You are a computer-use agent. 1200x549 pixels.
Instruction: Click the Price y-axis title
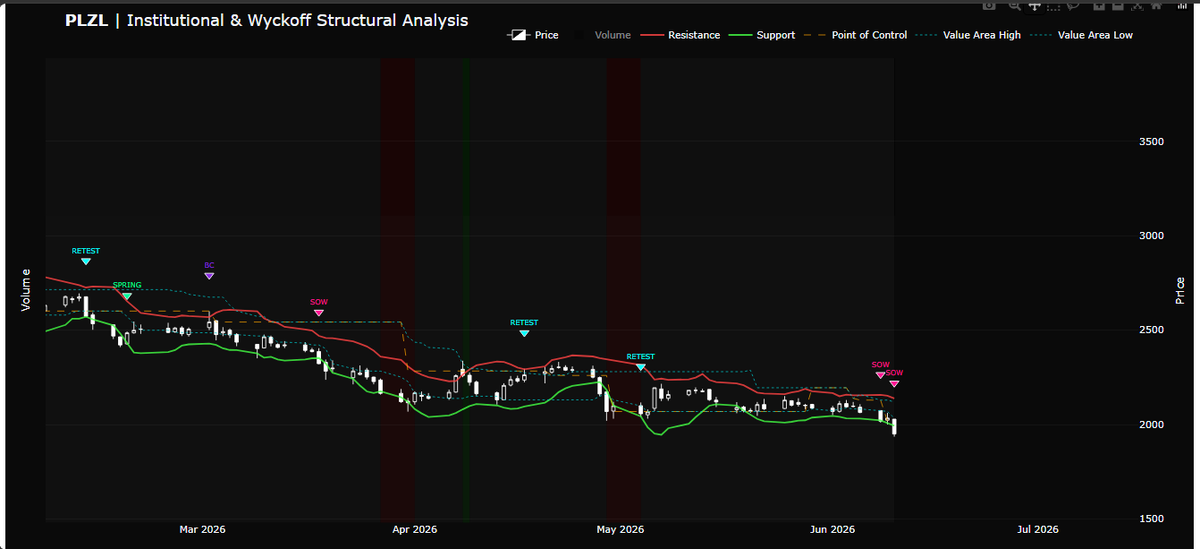1180,289
